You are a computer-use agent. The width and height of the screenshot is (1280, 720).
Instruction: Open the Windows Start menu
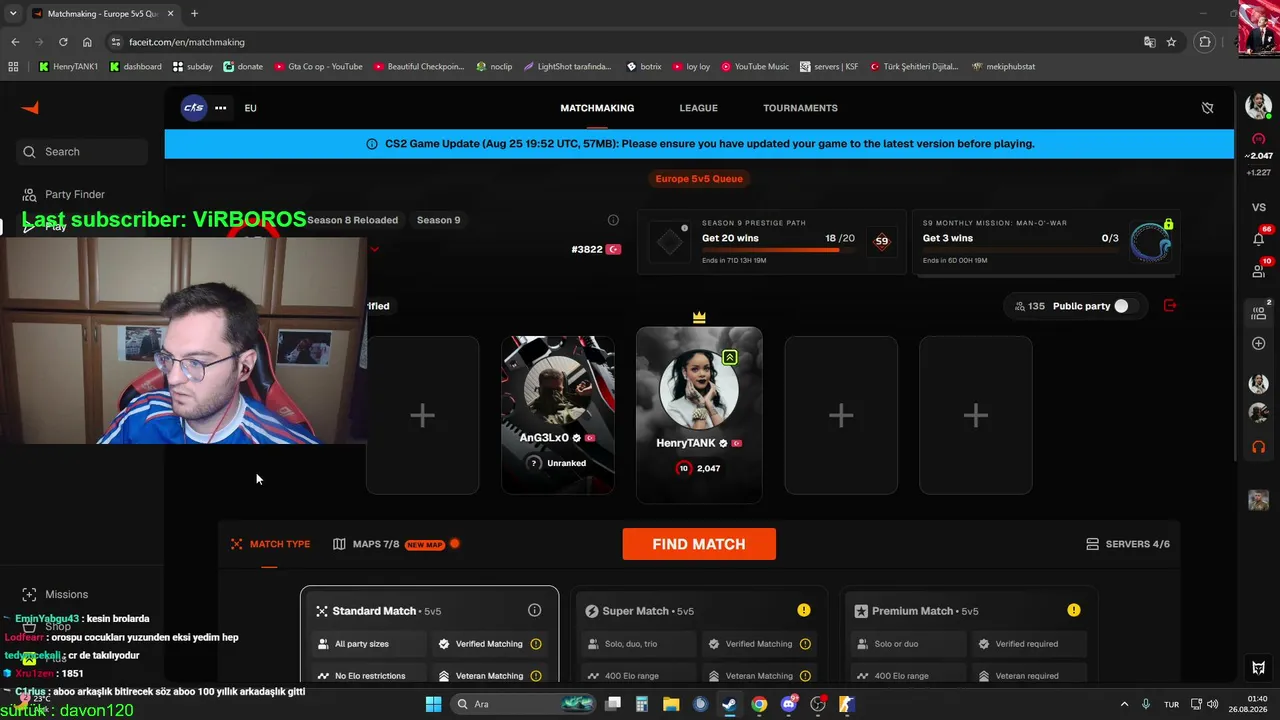433,704
